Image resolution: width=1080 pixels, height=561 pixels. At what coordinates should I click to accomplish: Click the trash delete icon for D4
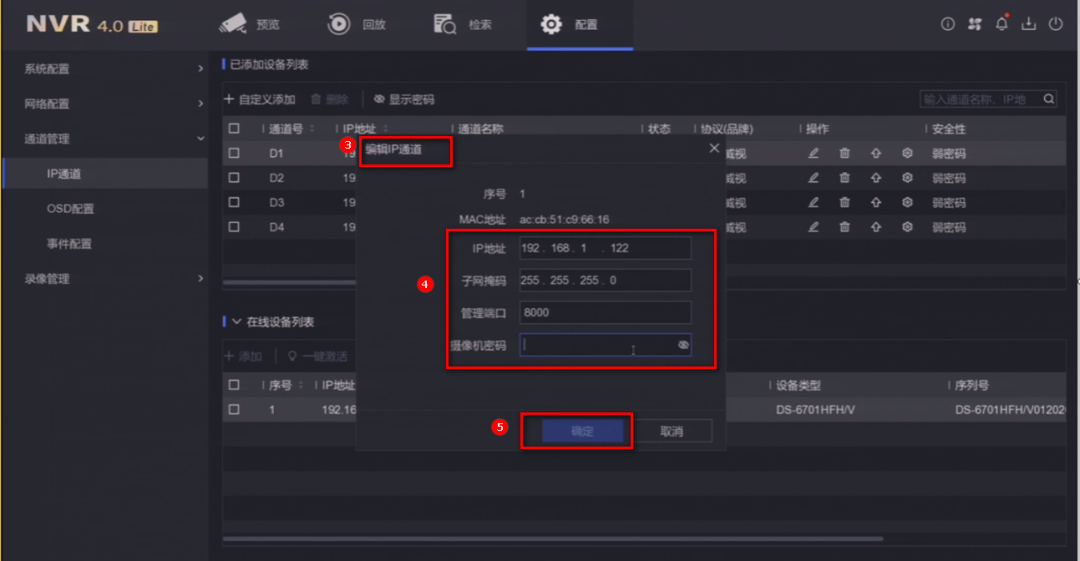844,227
